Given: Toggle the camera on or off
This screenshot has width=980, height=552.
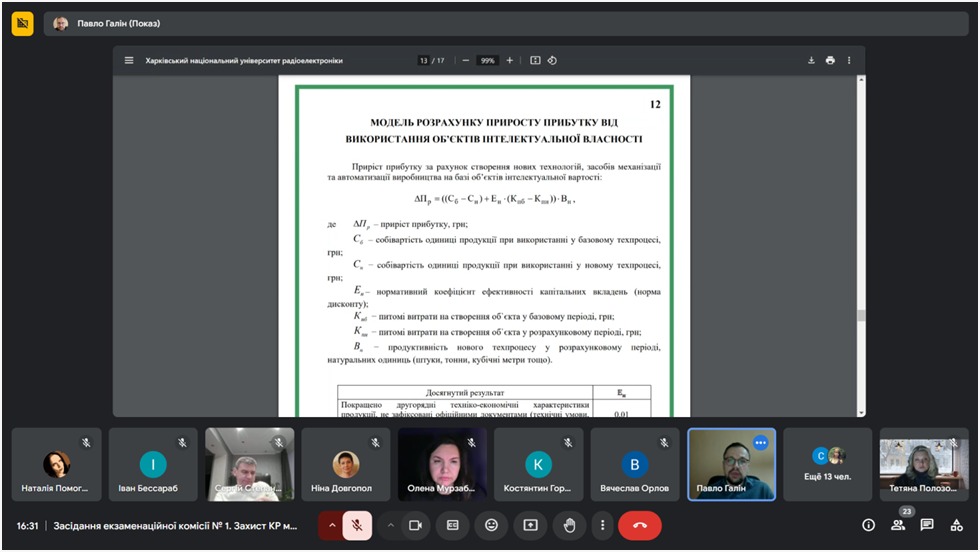Looking at the screenshot, I should click(x=415, y=525).
